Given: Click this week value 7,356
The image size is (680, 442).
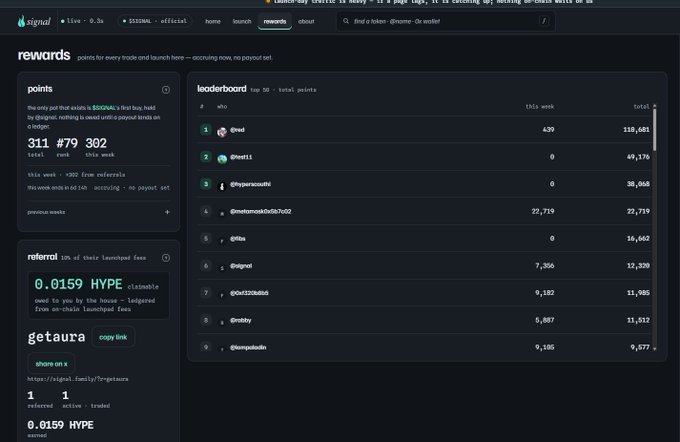Looking at the screenshot, I should (x=545, y=266).
